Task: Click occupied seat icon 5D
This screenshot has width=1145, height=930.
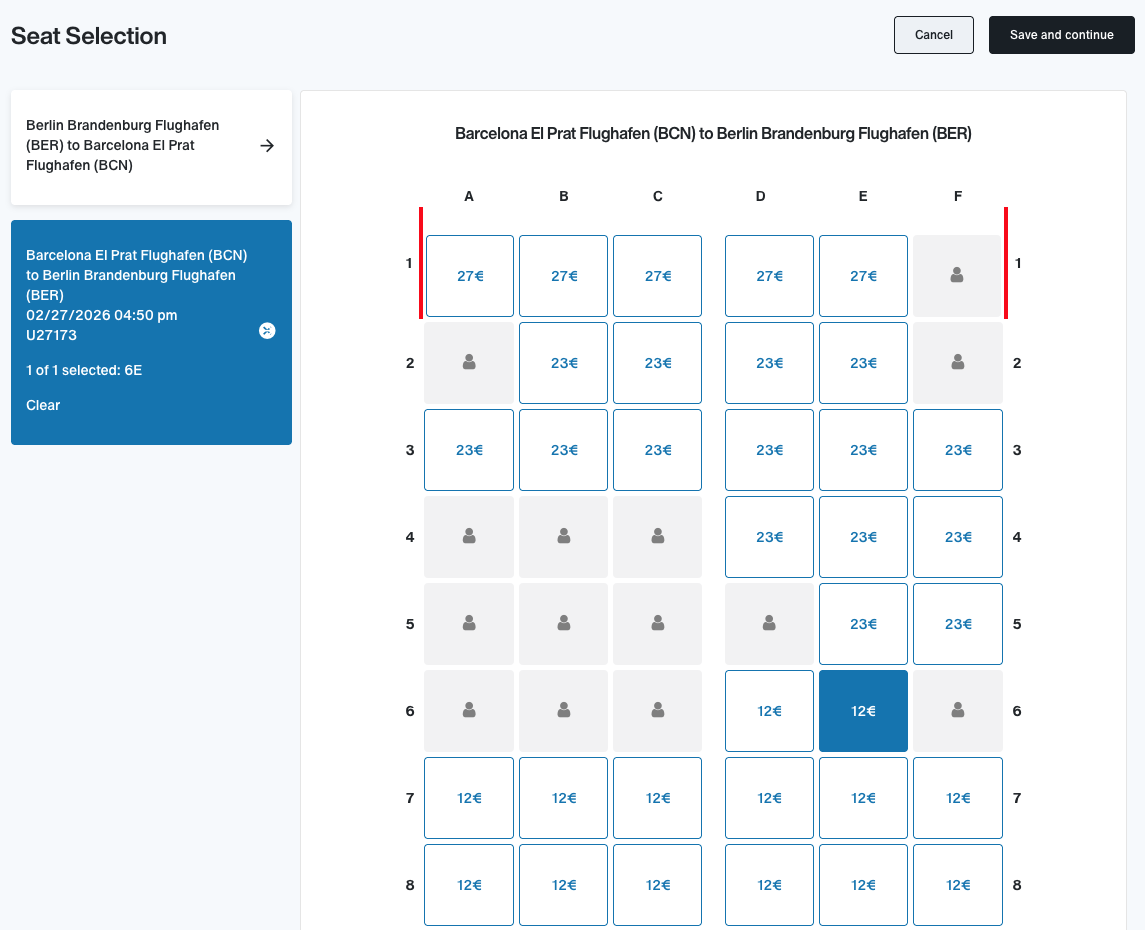Action: (769, 623)
